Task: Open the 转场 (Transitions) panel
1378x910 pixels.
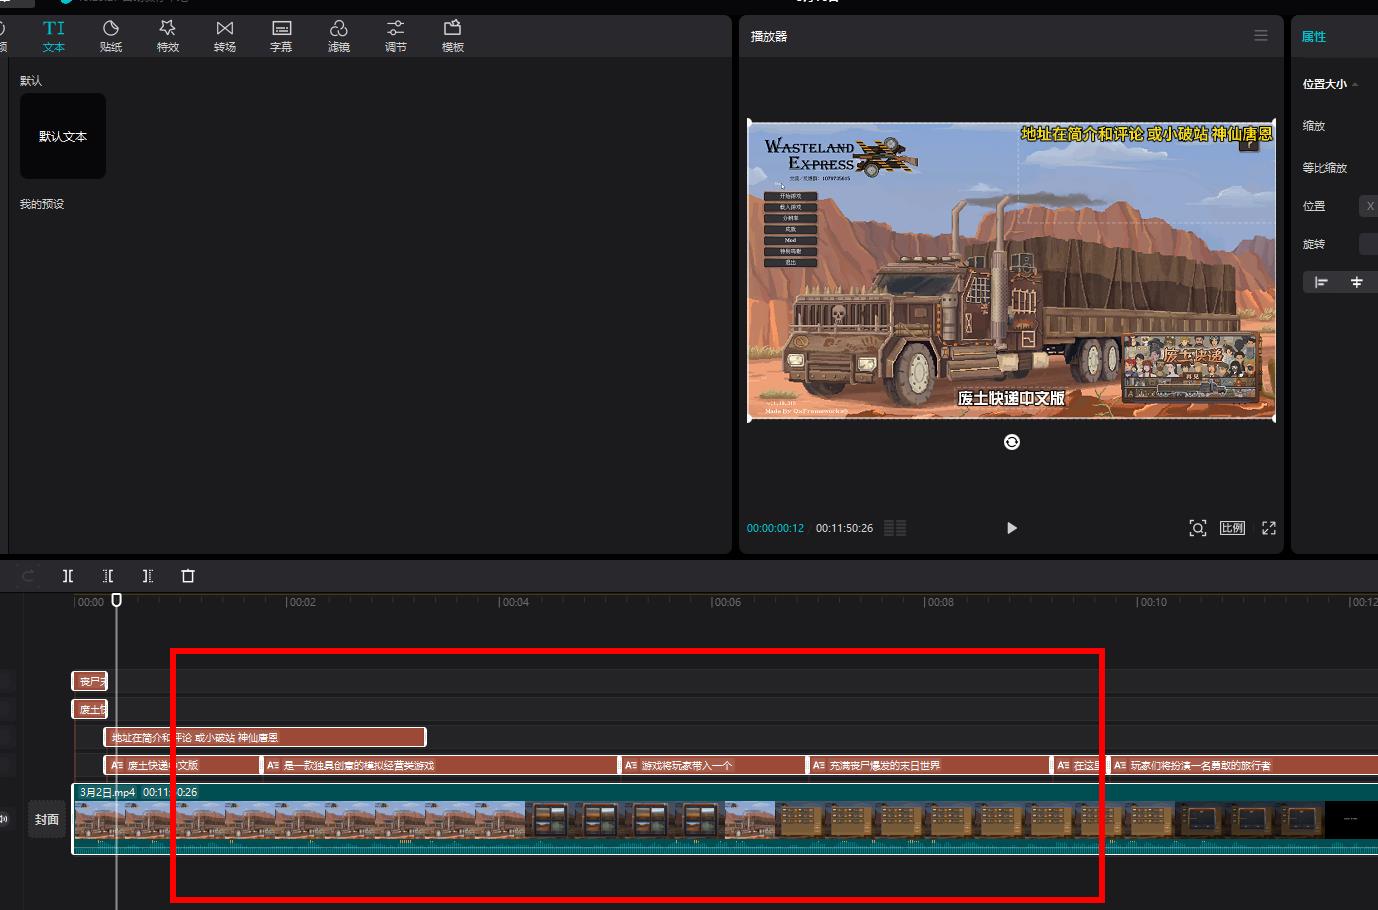Action: 225,36
